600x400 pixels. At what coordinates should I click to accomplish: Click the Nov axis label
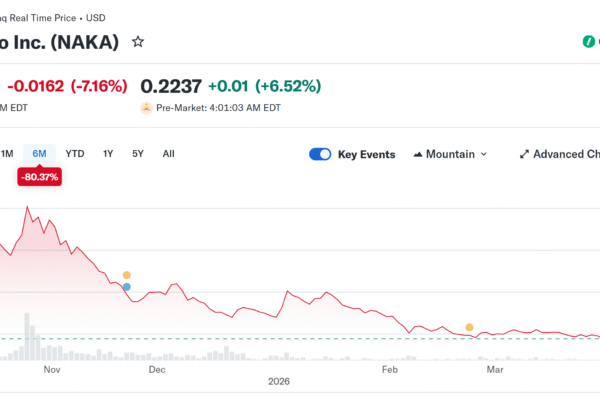point(52,369)
